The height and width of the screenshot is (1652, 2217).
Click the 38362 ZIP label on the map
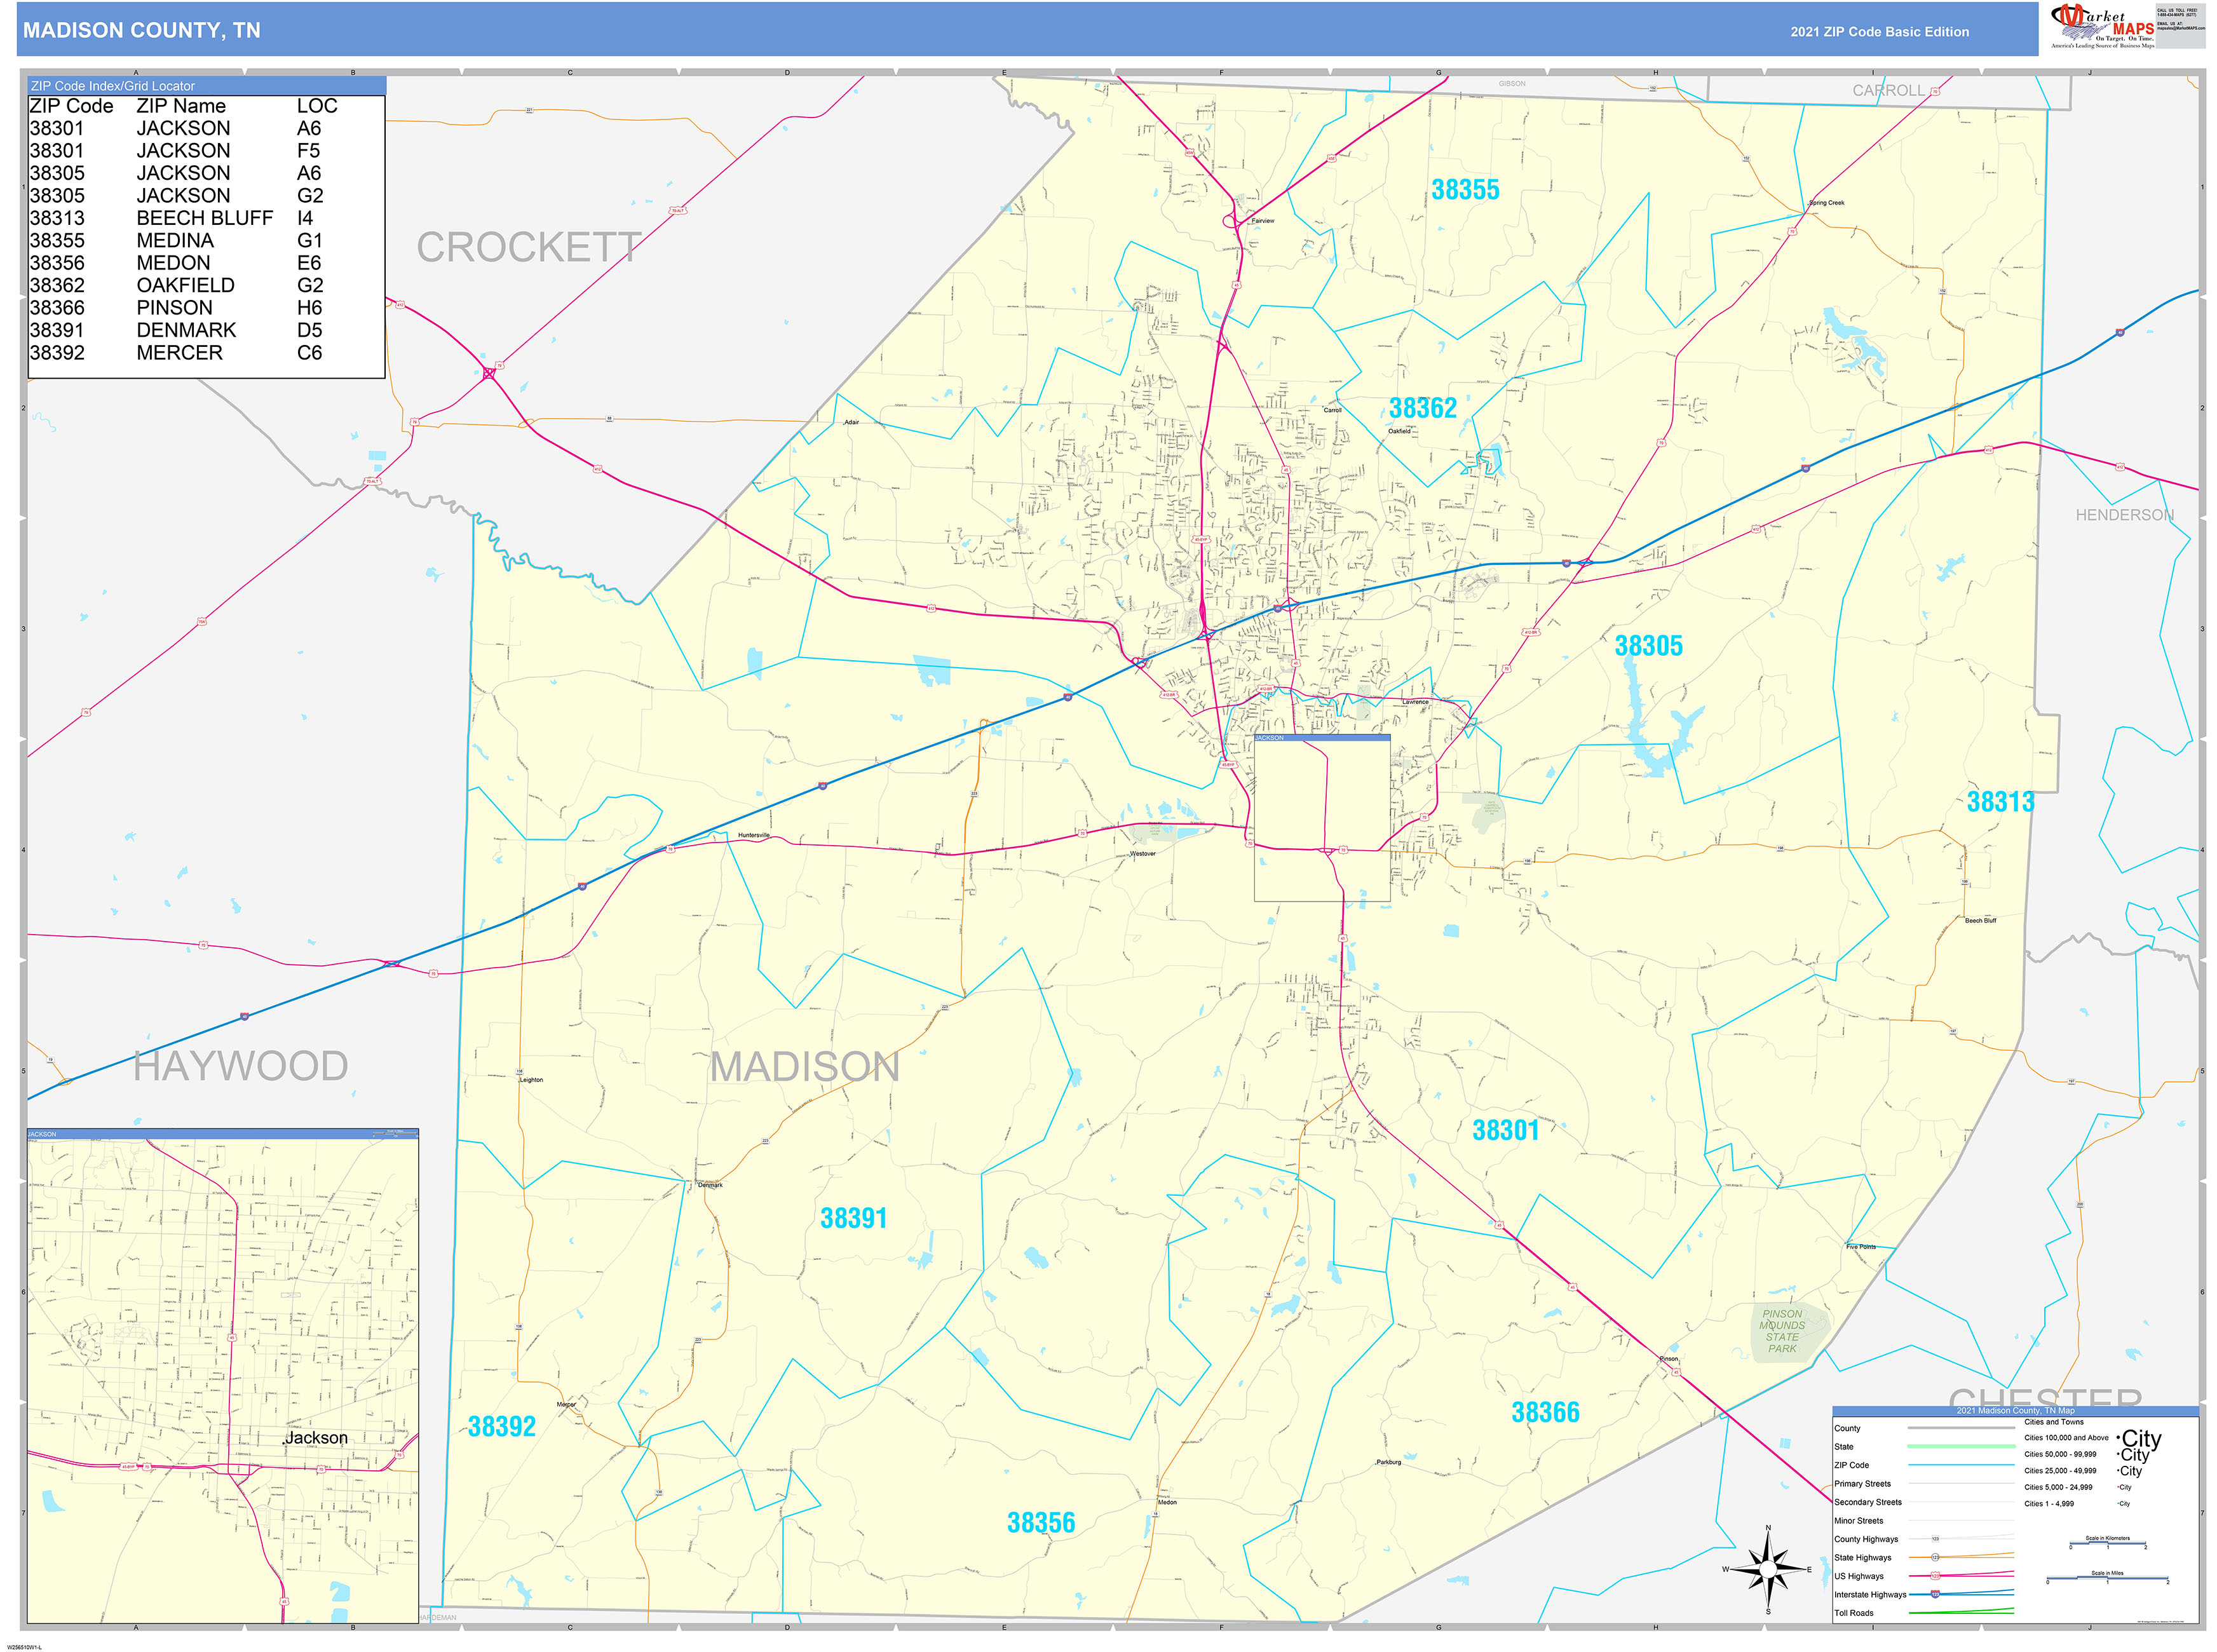click(1422, 408)
